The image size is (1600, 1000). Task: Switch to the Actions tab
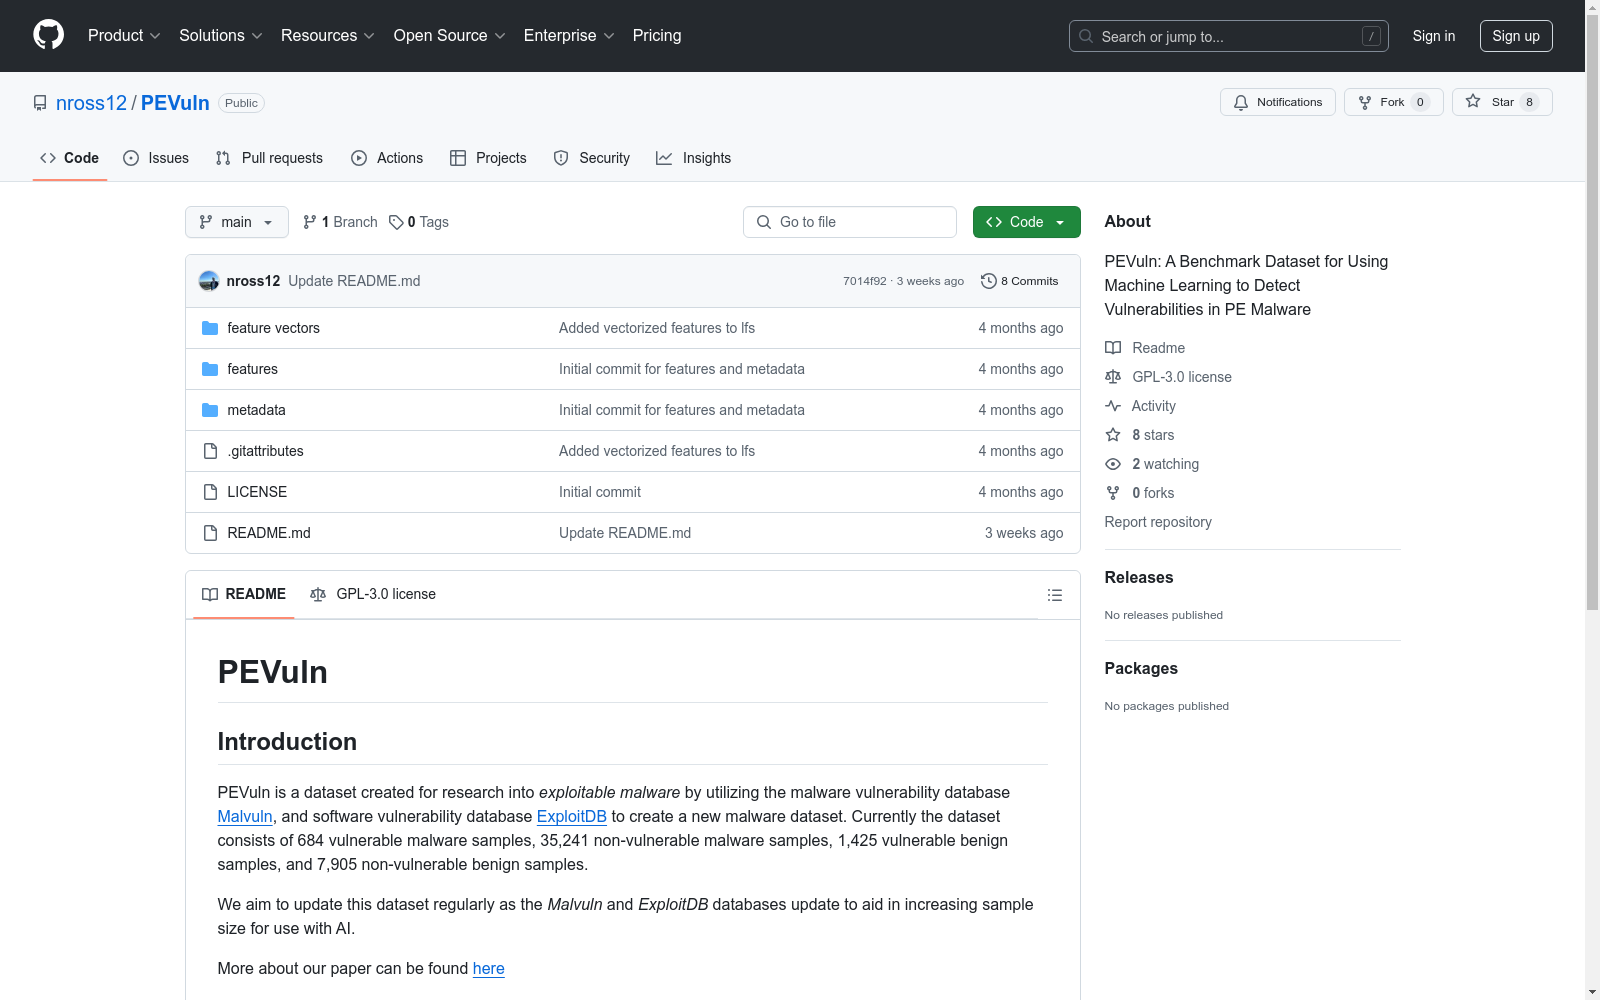387,158
